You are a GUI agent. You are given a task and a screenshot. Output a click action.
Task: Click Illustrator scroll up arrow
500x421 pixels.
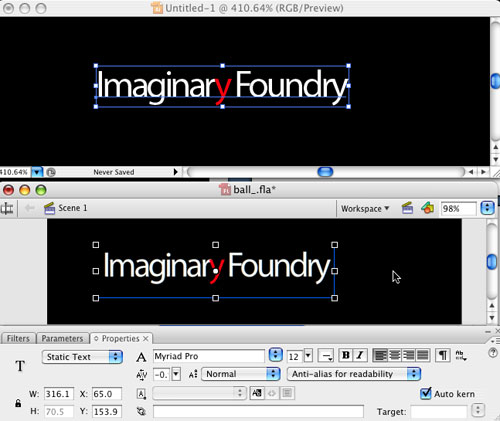(x=495, y=147)
